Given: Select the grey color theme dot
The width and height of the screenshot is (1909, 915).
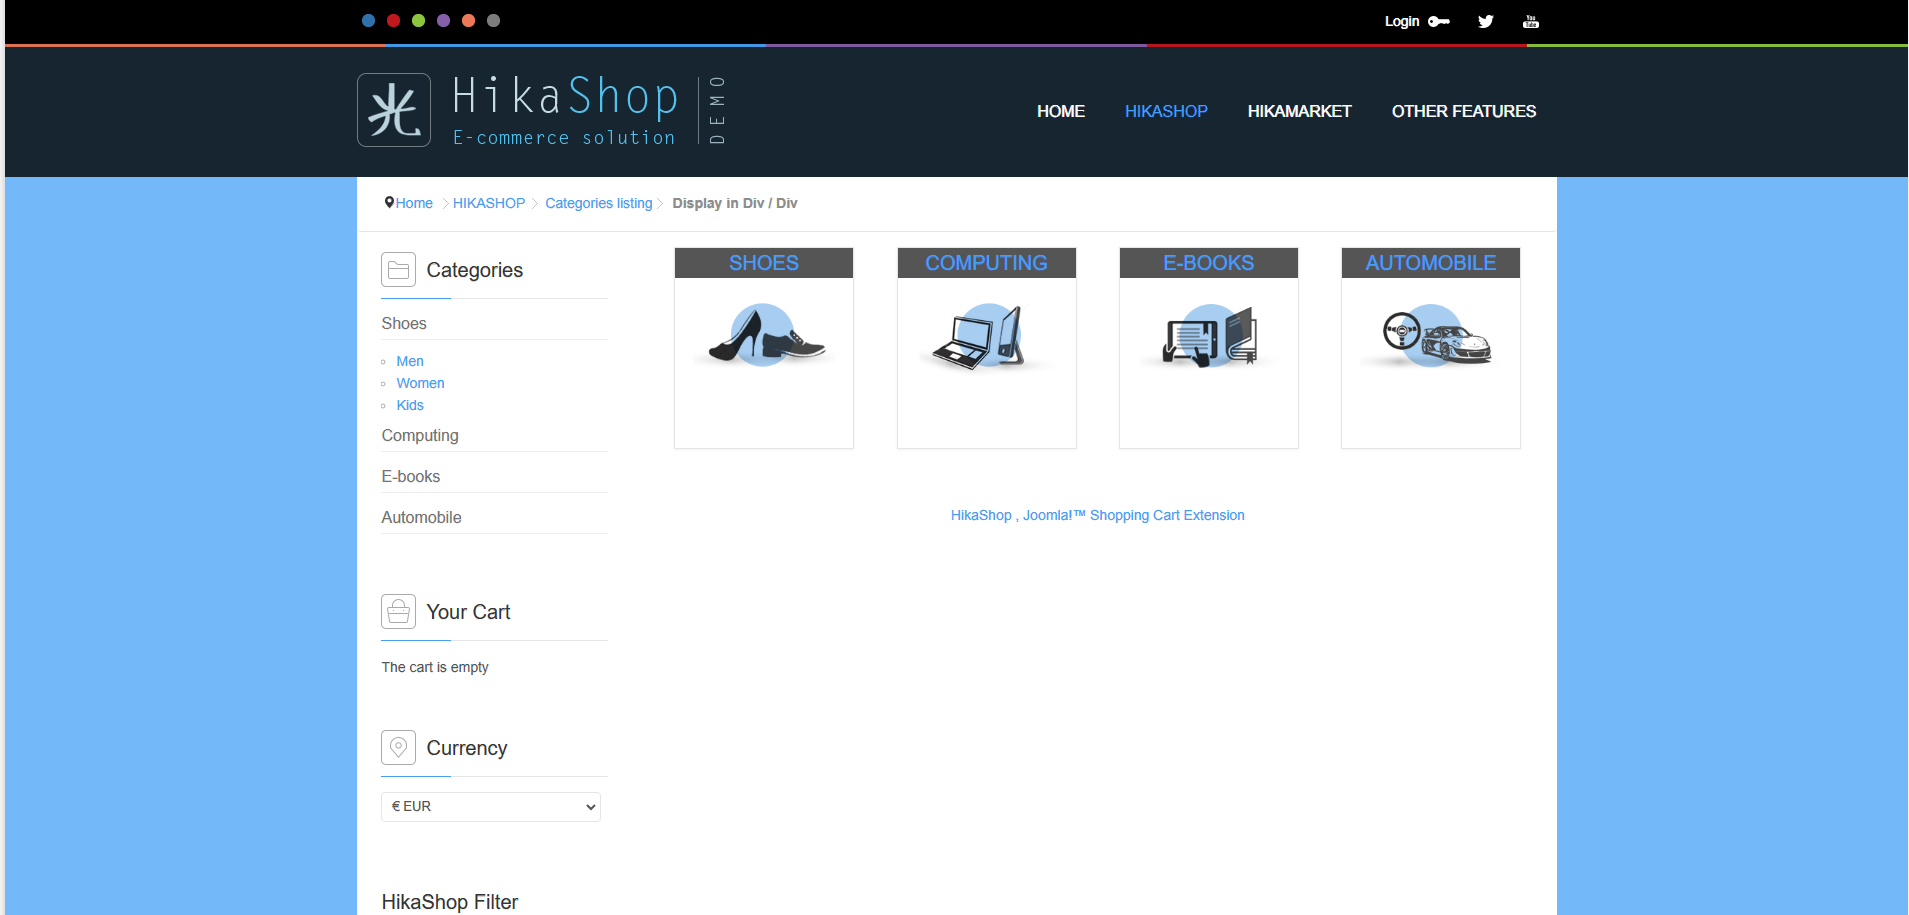Looking at the screenshot, I should [x=494, y=20].
